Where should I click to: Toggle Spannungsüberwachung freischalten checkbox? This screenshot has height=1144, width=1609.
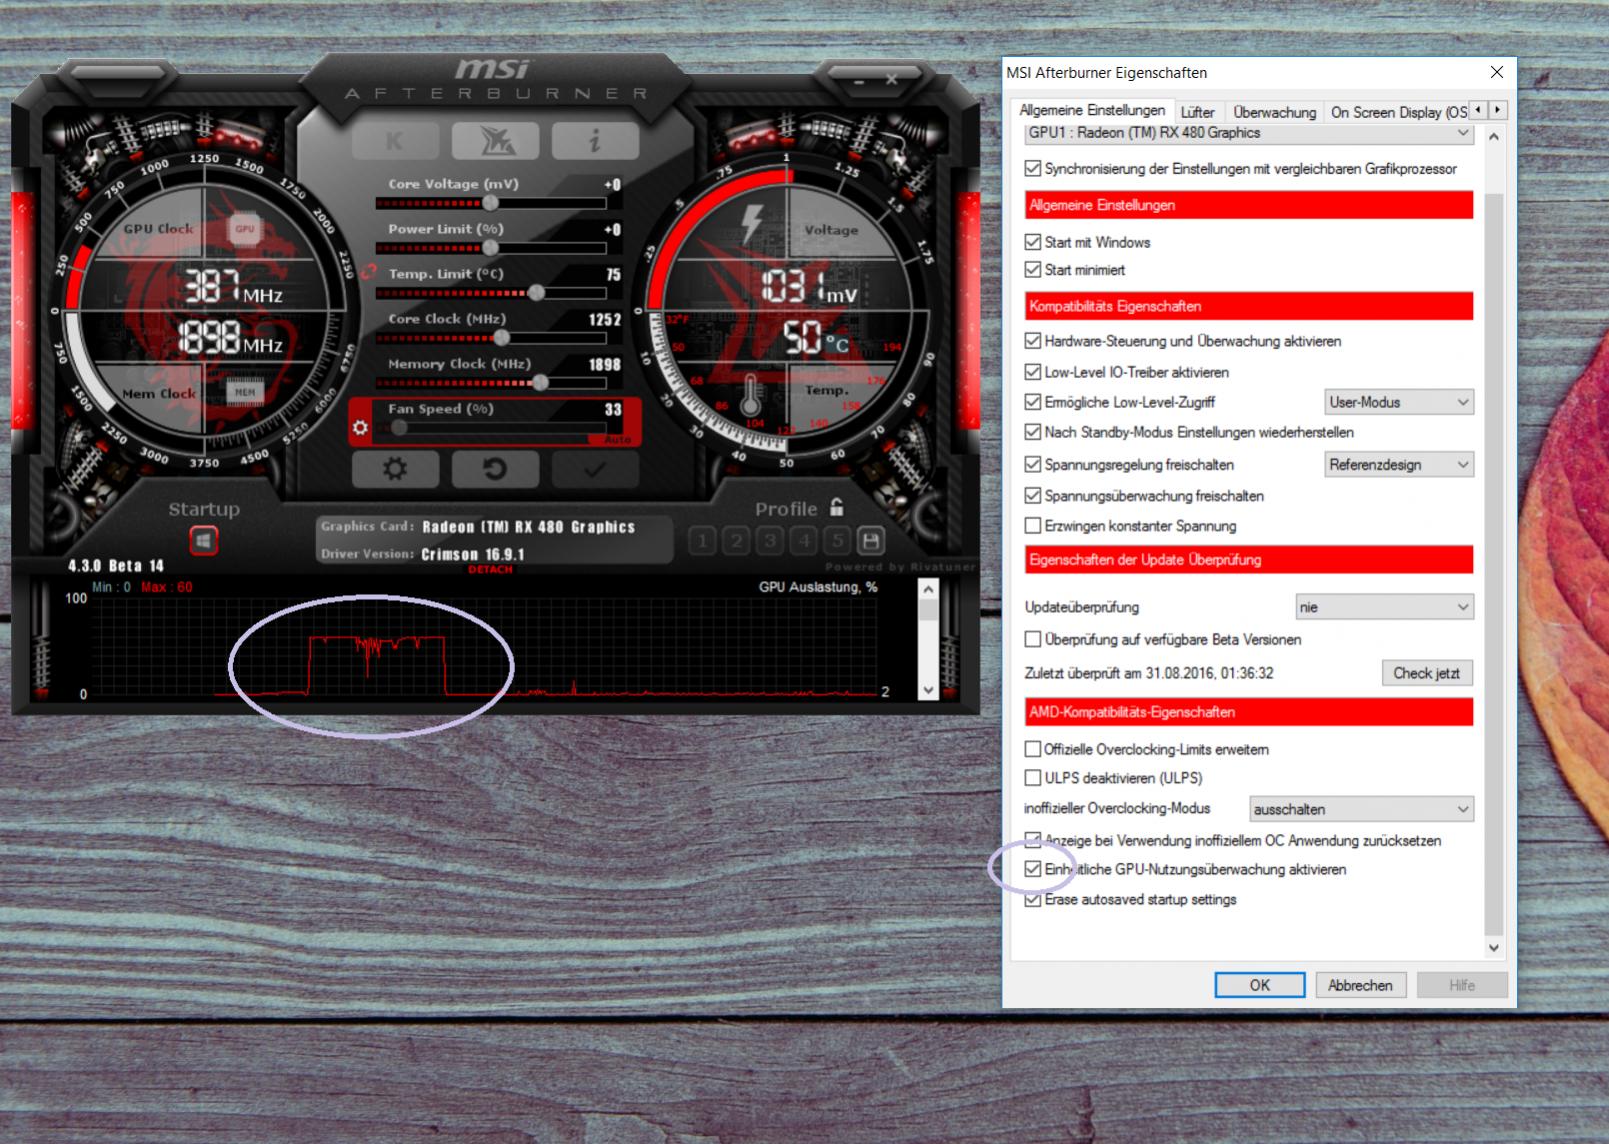pyautogui.click(x=1033, y=496)
